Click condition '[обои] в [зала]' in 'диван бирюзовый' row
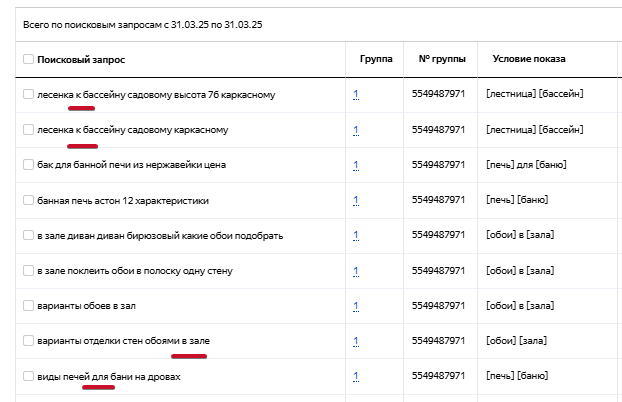The height and width of the screenshot is (402, 622). 520,235
